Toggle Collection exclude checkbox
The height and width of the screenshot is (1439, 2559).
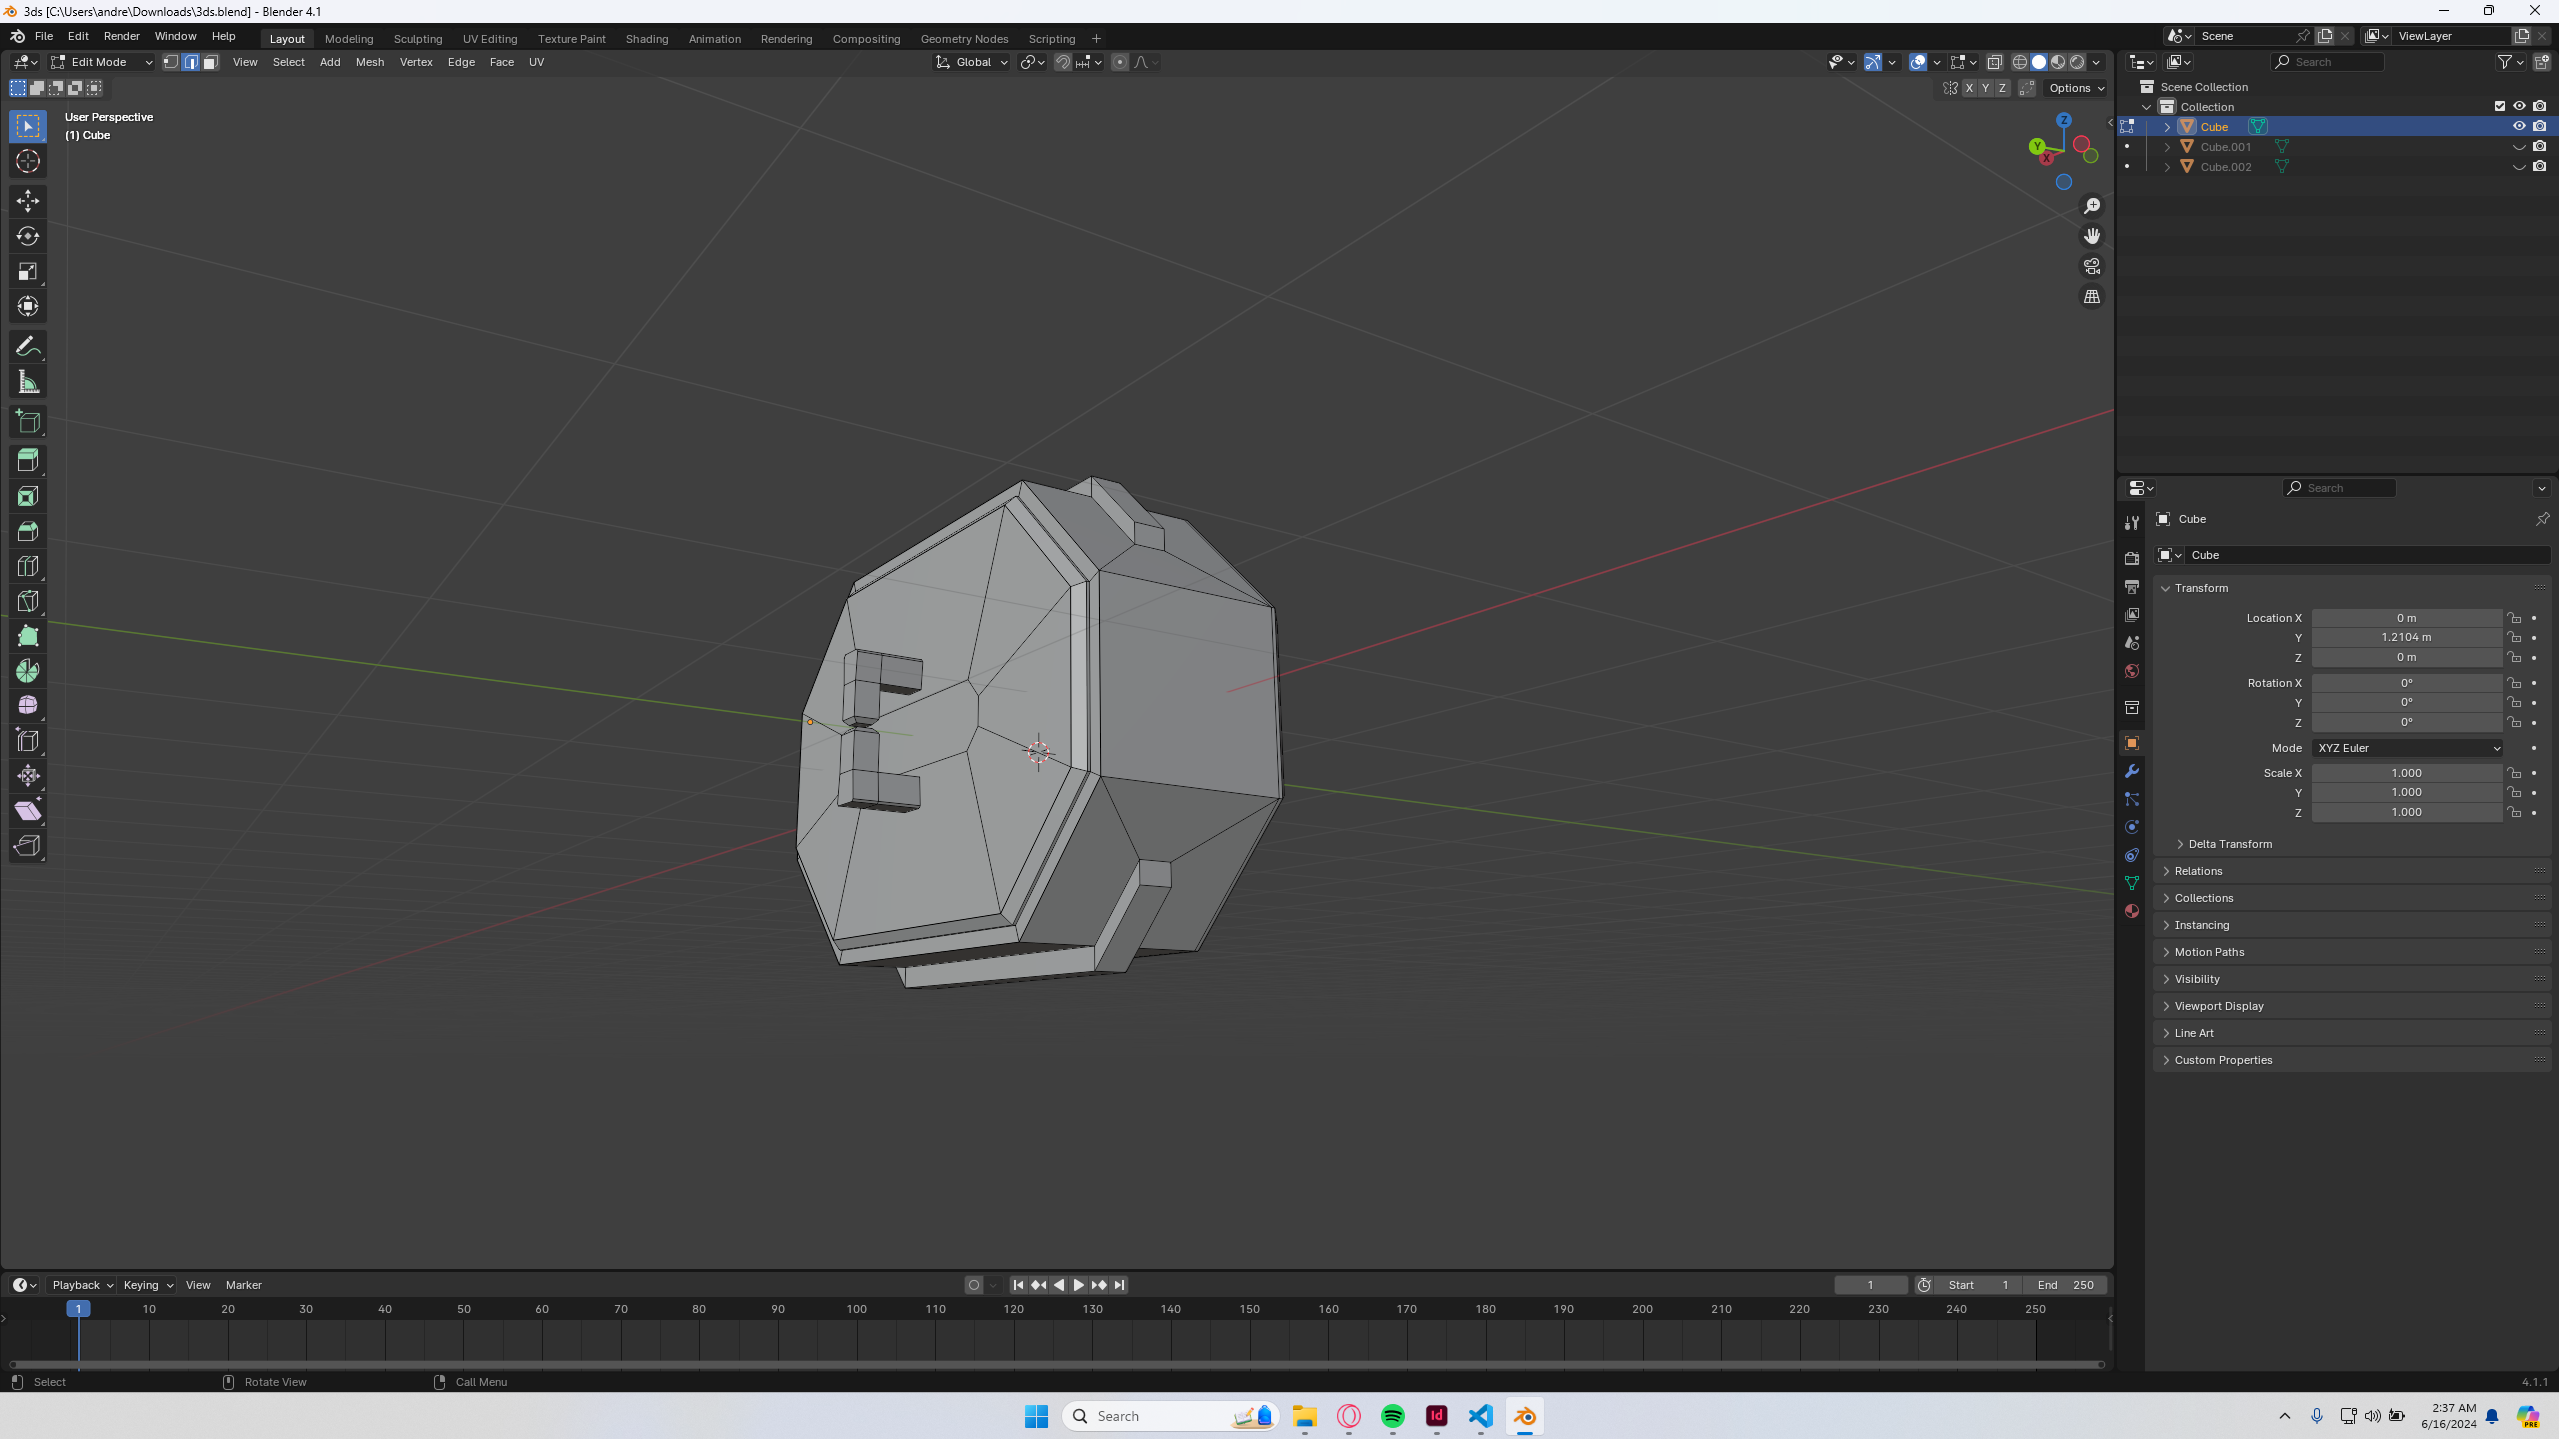2500,106
